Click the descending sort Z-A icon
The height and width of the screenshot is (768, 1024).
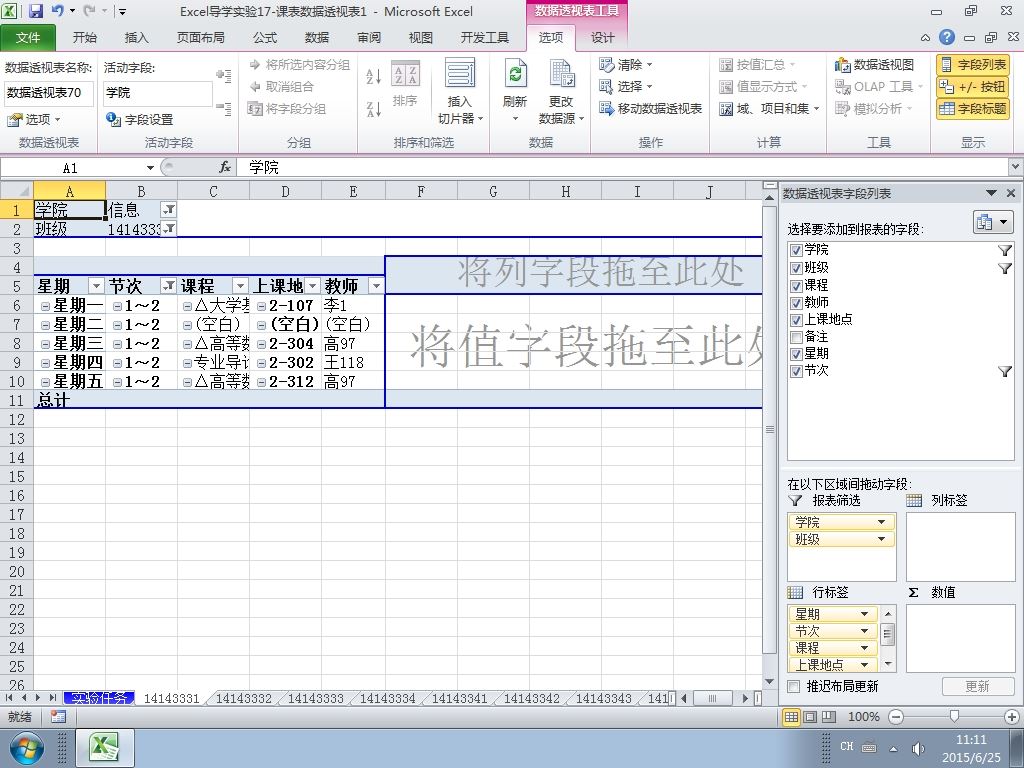[x=374, y=109]
